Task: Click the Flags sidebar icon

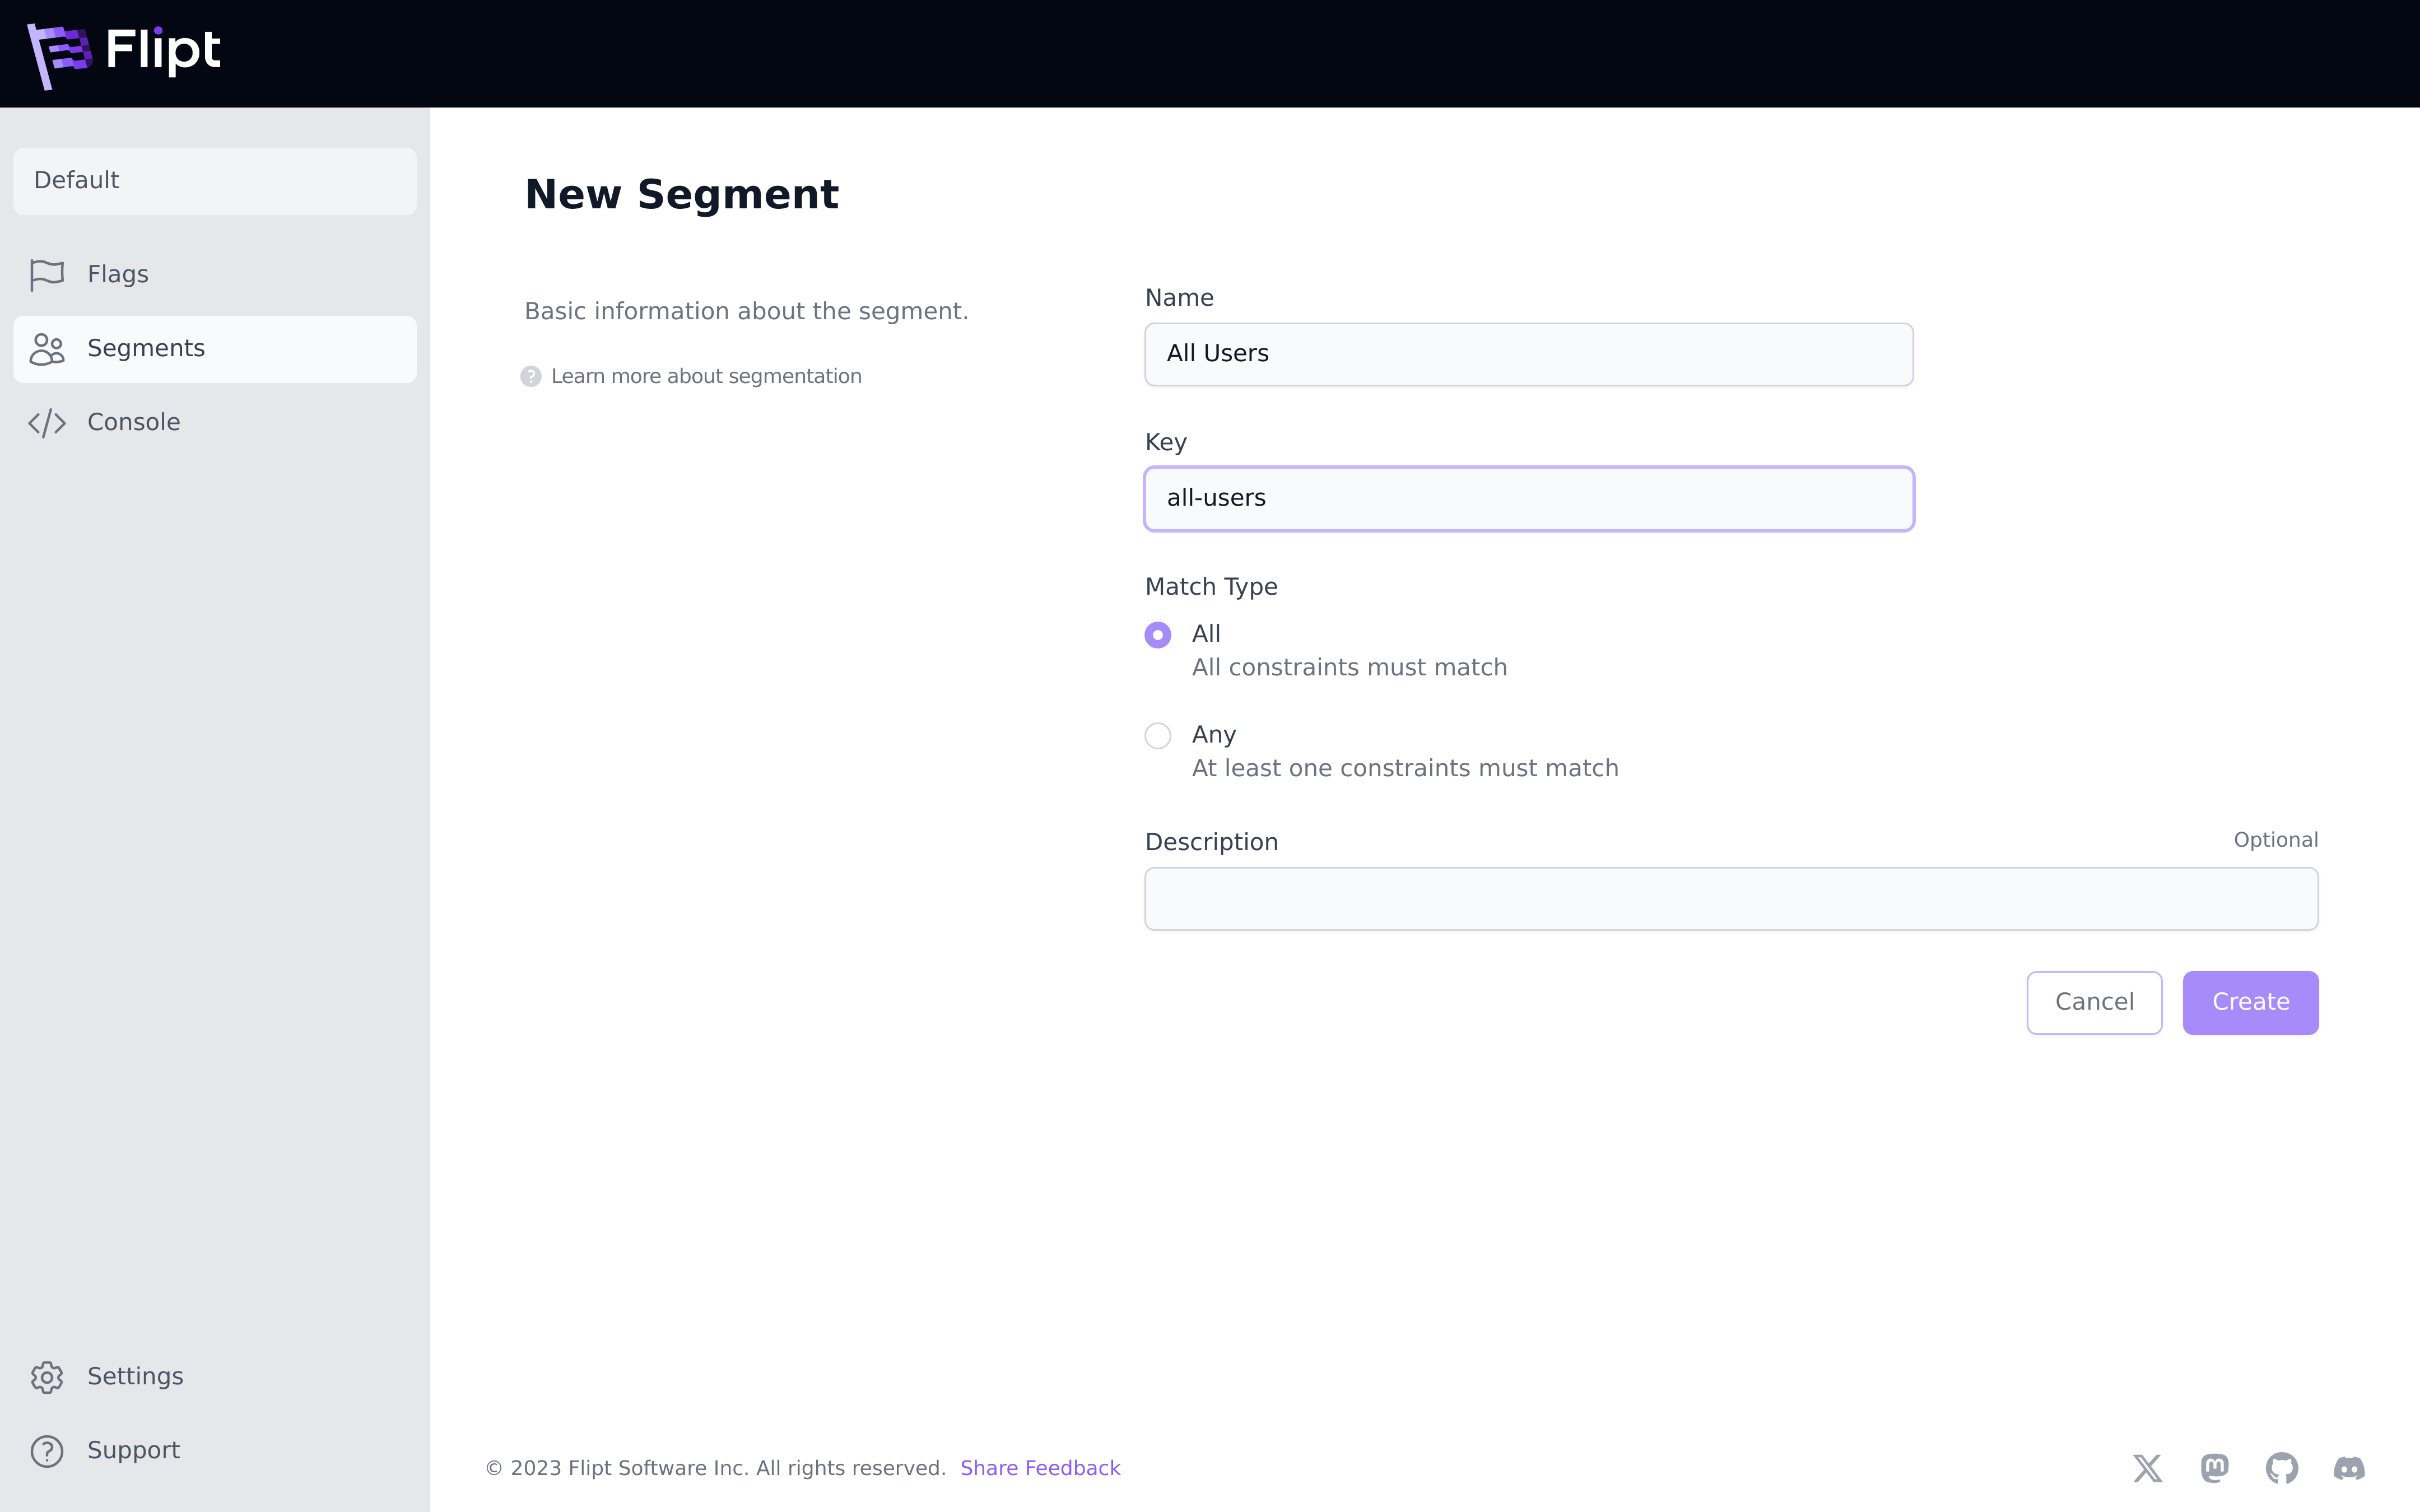Action: [47, 274]
